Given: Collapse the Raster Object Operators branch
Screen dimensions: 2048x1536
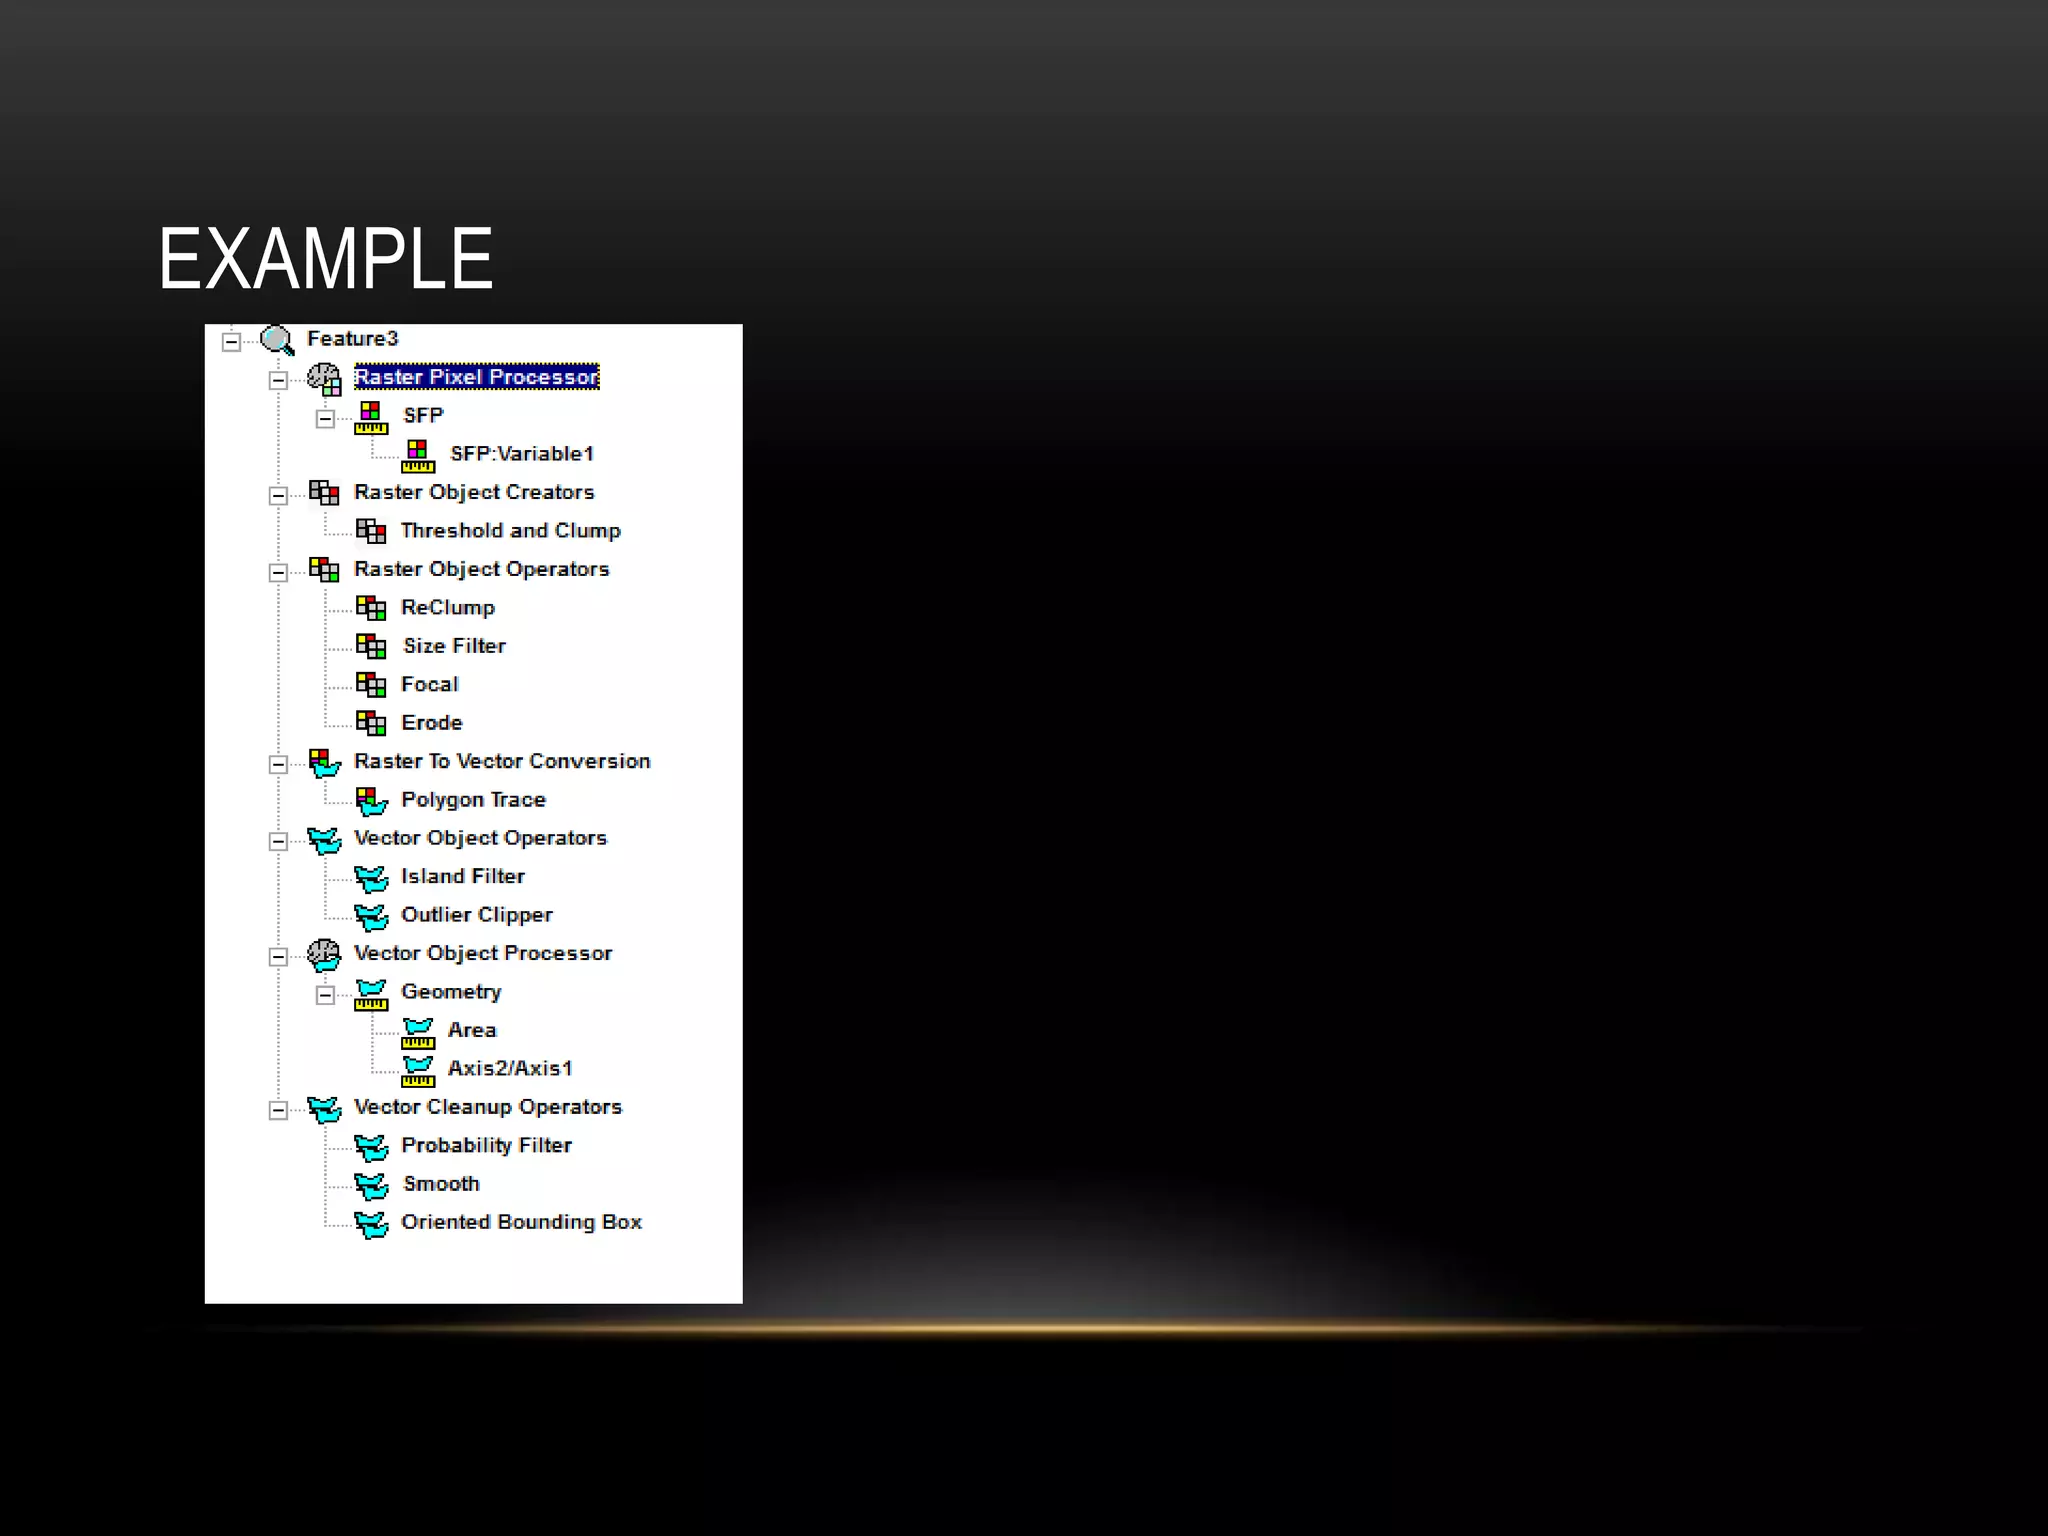Looking at the screenshot, I should [x=278, y=572].
